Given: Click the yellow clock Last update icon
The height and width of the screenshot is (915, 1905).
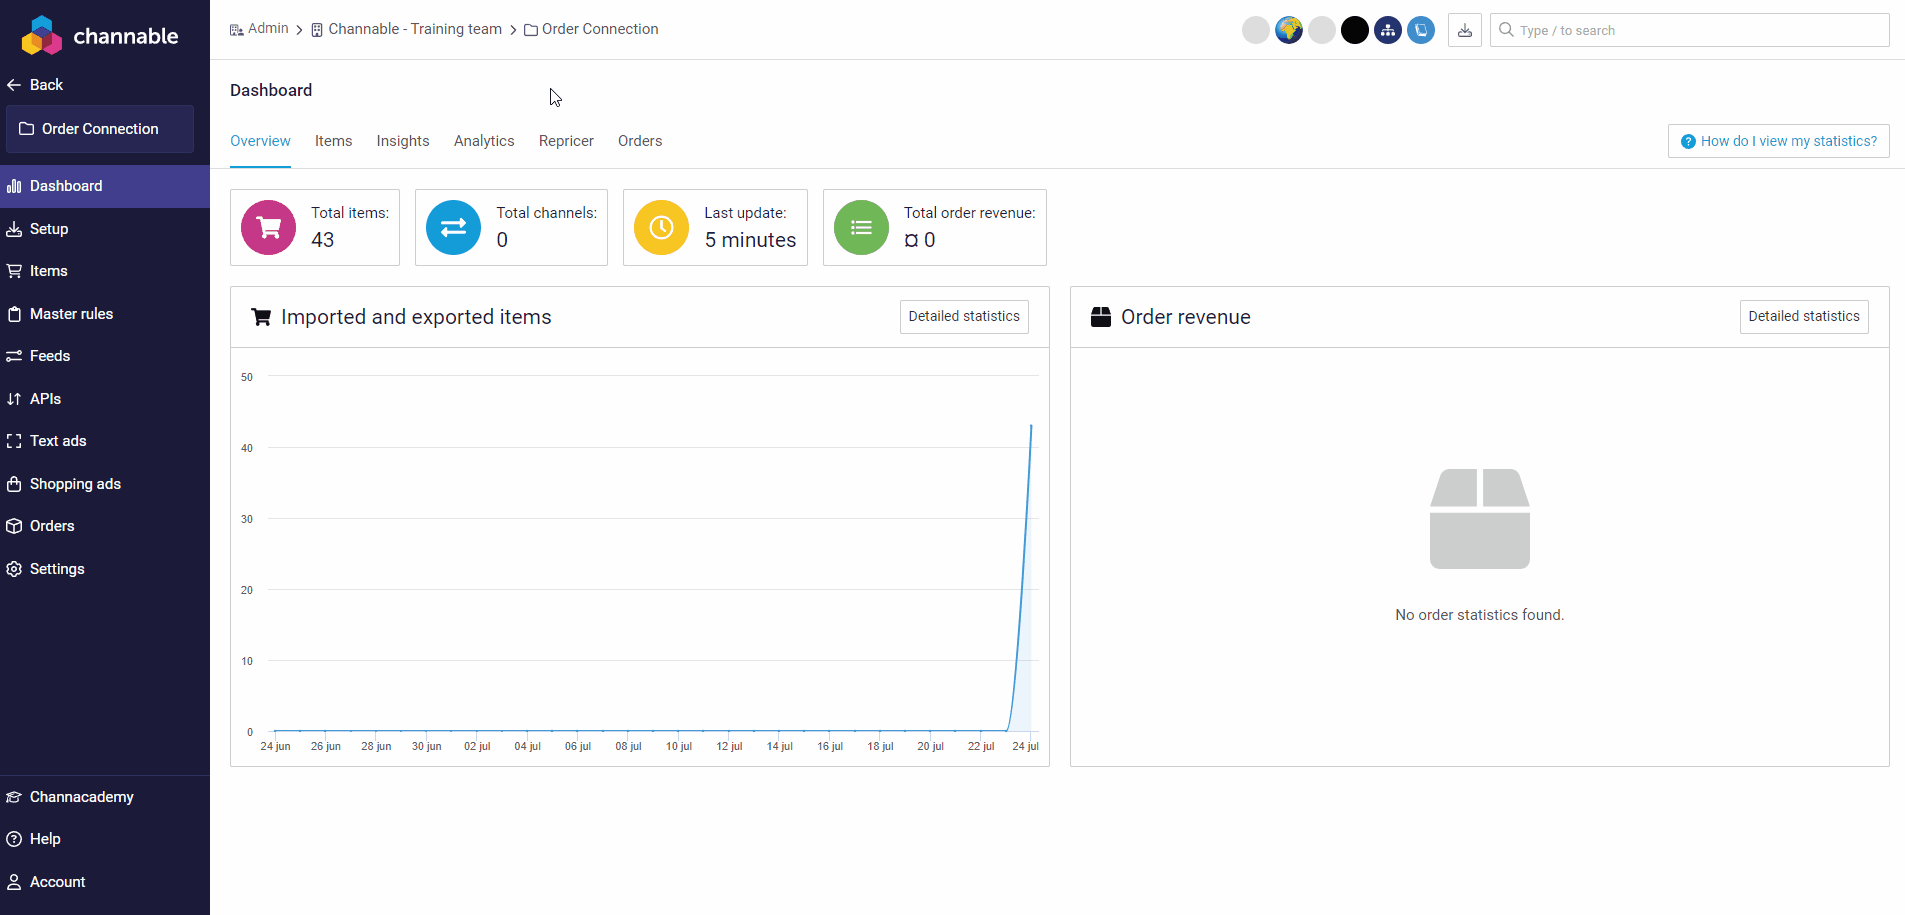Looking at the screenshot, I should [x=661, y=228].
